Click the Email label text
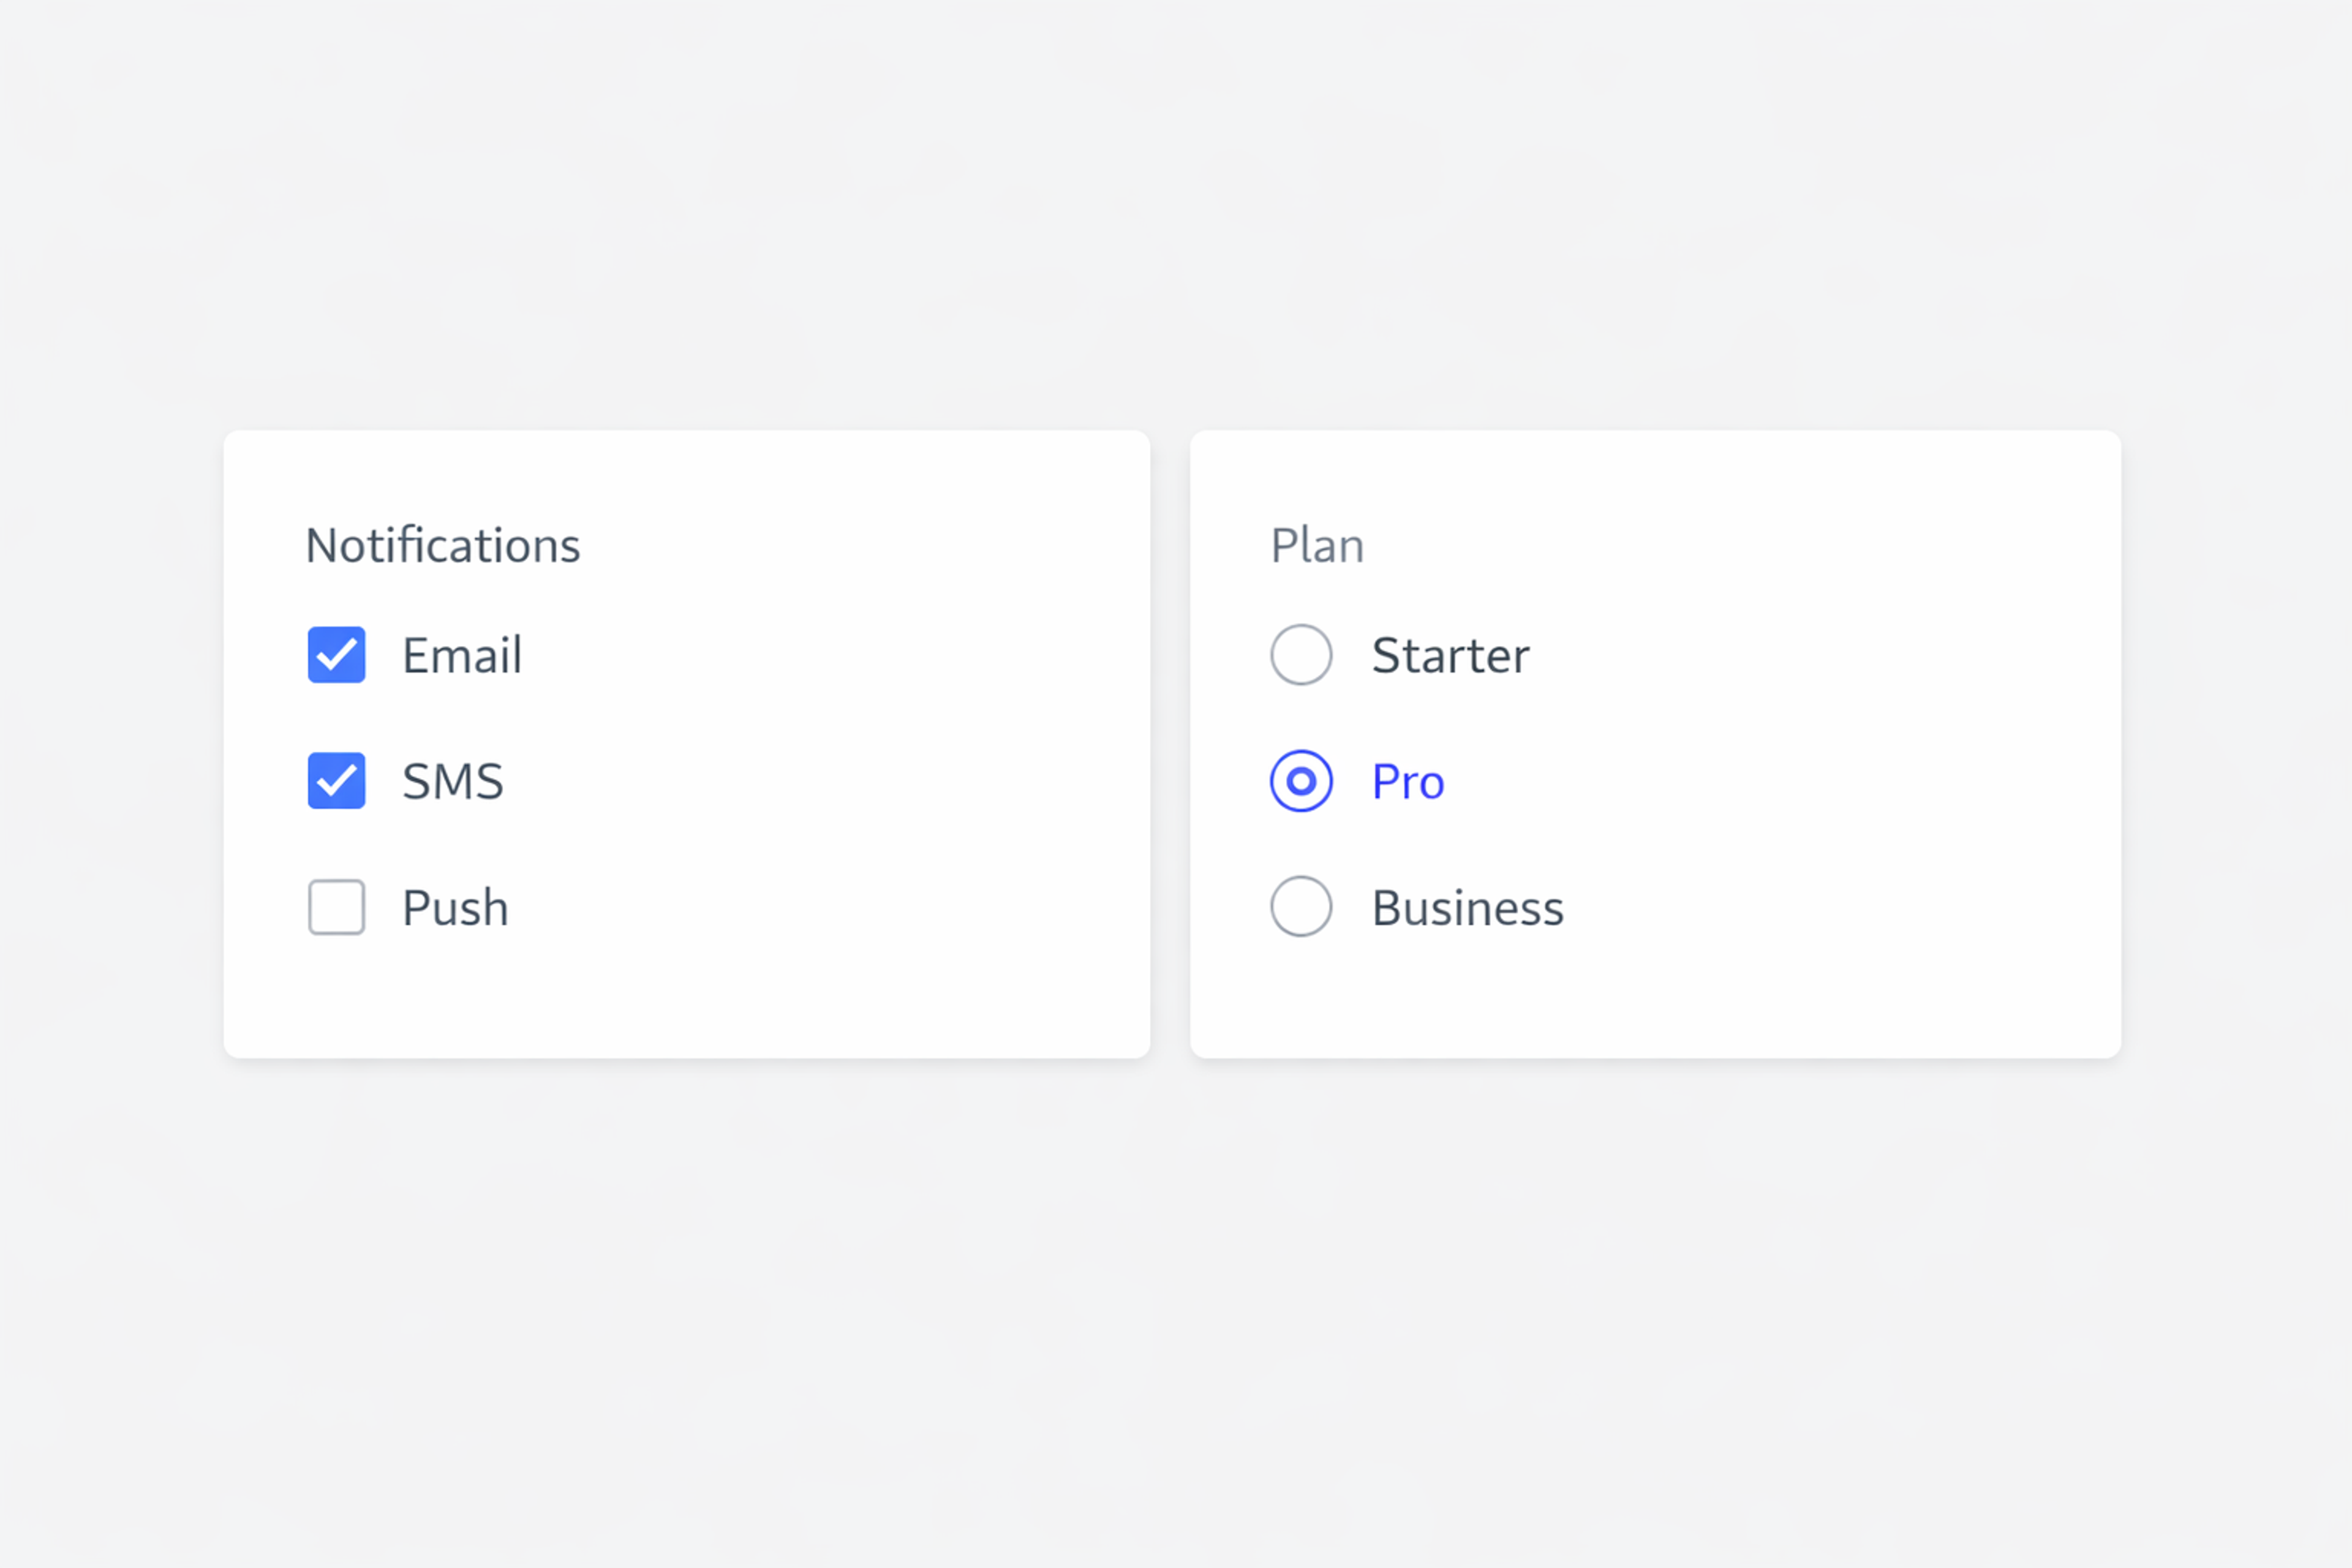Image resolution: width=2352 pixels, height=1568 pixels. (x=462, y=655)
